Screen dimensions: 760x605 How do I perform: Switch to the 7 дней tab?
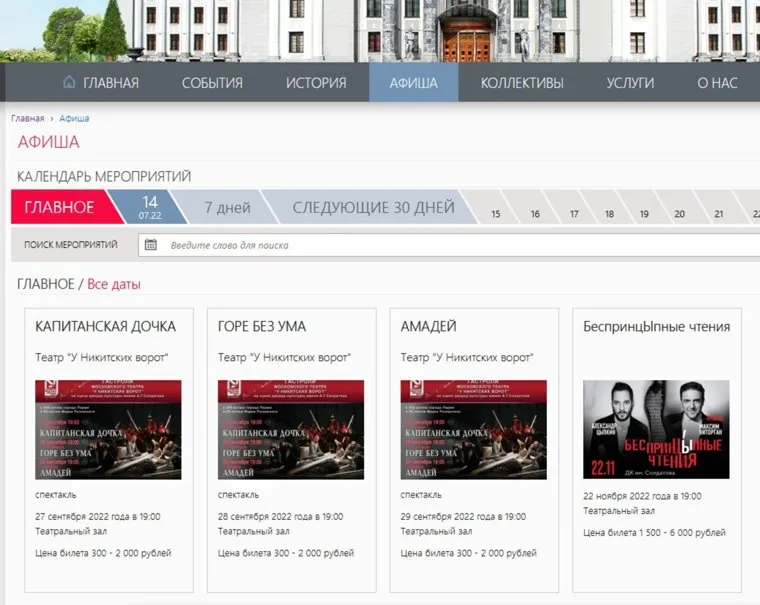pos(227,208)
